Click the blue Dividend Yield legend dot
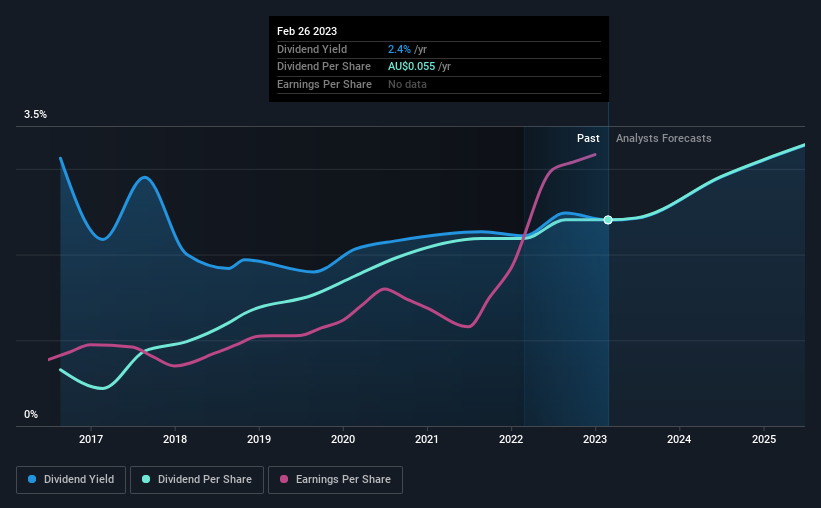 [32, 479]
